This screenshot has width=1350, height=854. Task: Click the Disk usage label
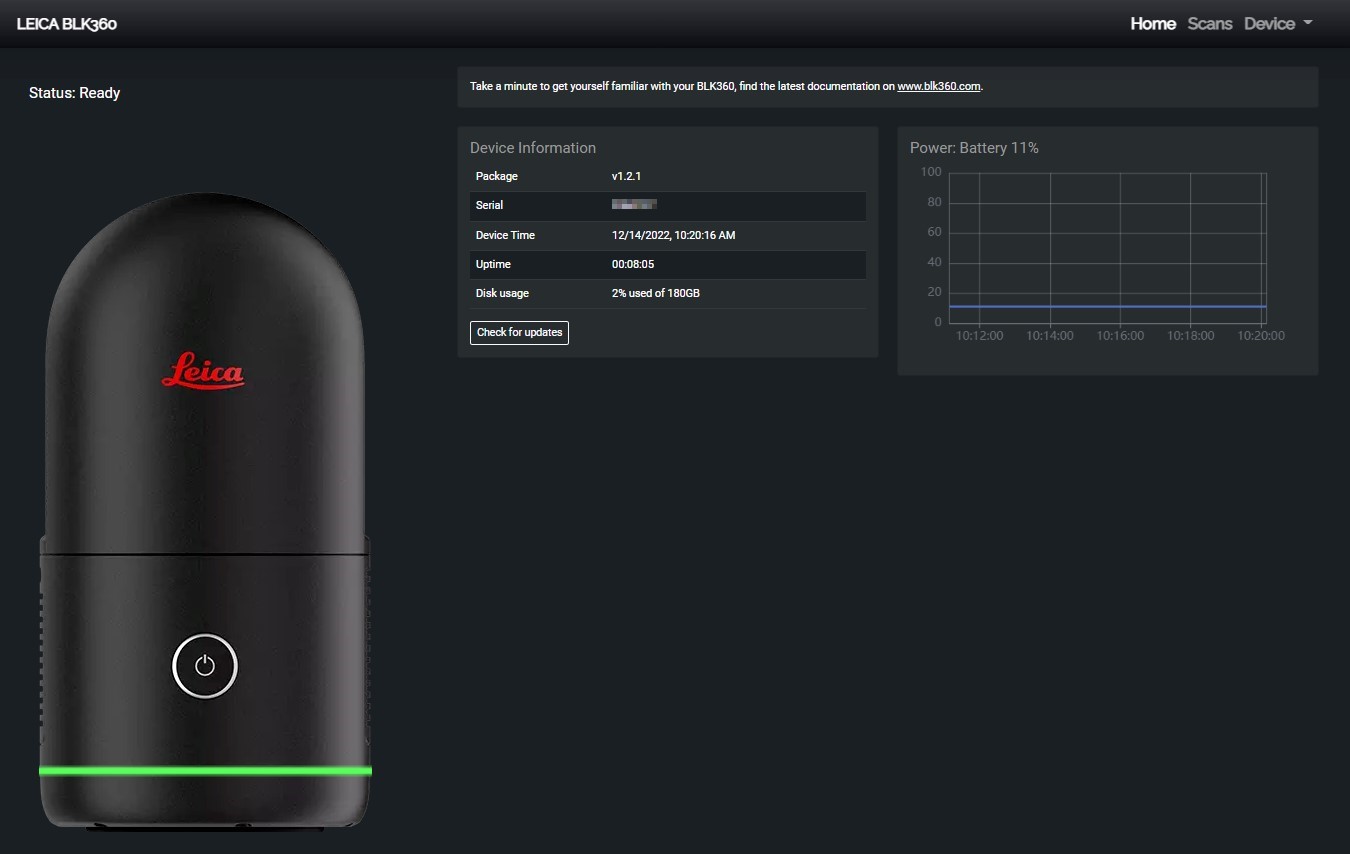(x=502, y=293)
